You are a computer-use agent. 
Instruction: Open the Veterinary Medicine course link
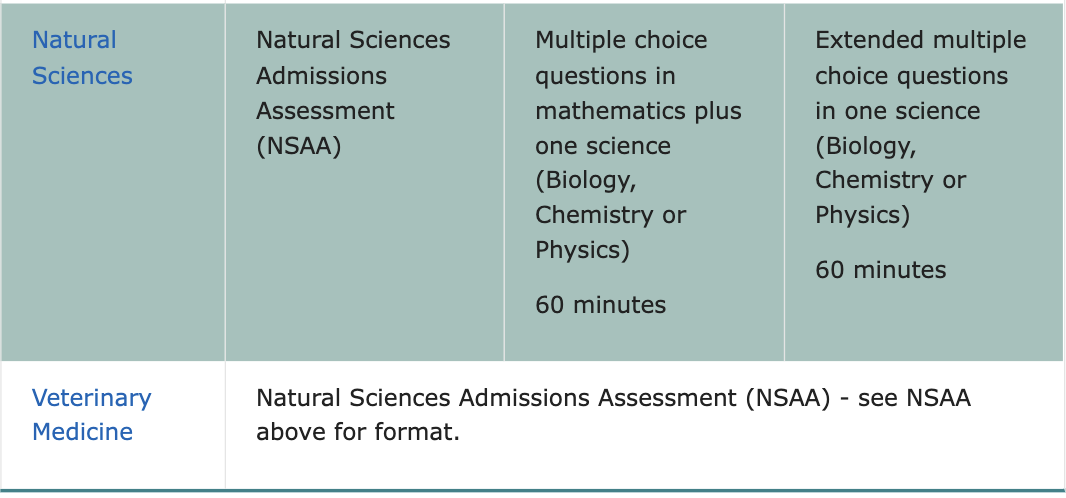point(92,414)
